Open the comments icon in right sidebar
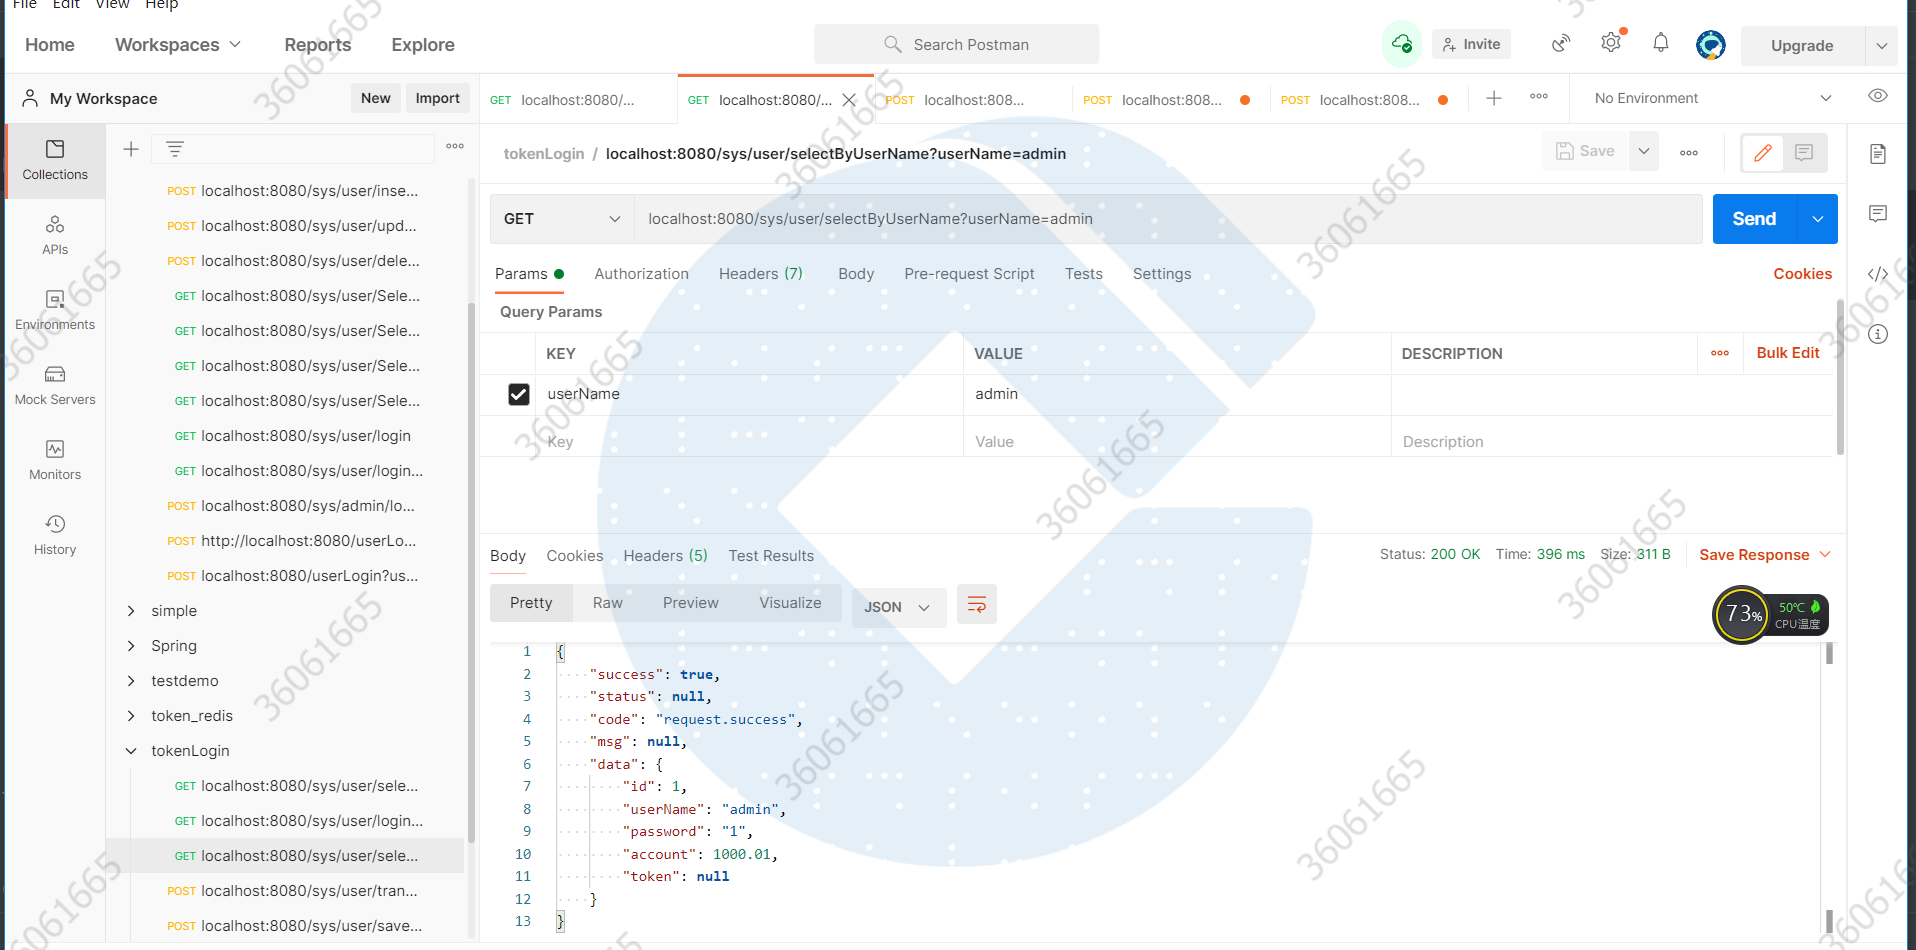The width and height of the screenshot is (1916, 950). [1878, 214]
